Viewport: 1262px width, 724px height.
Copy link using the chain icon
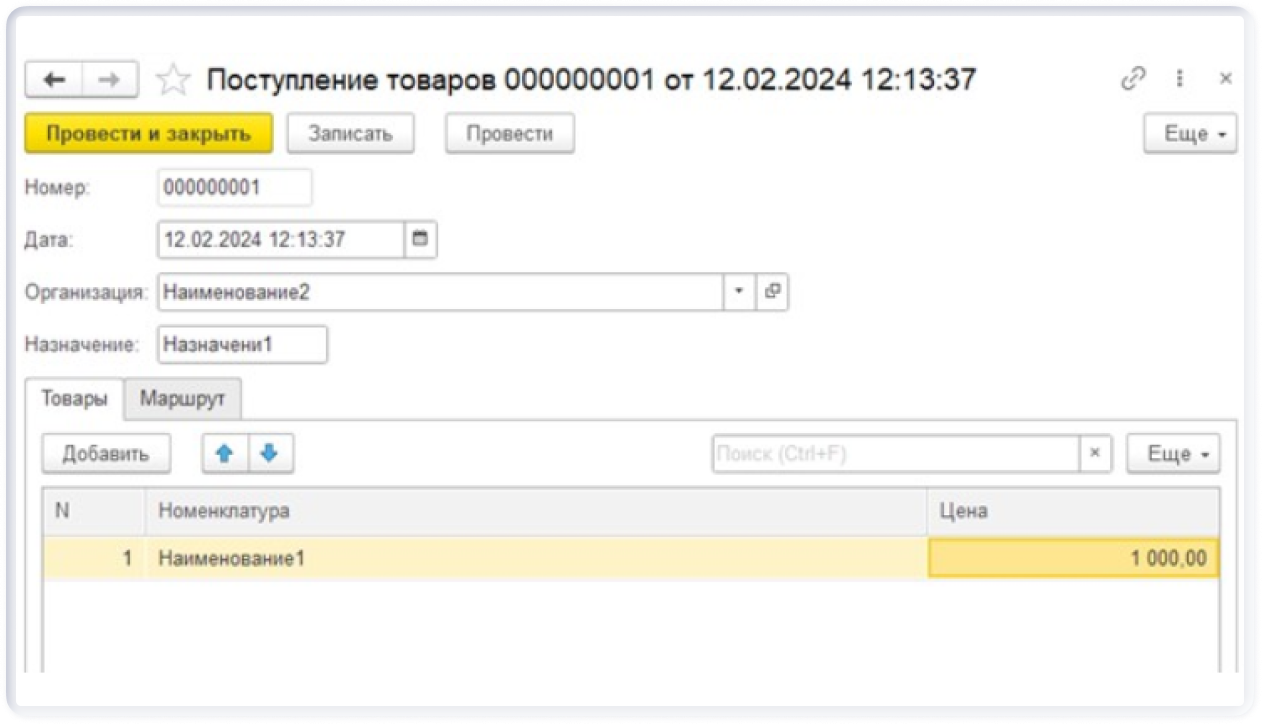point(1133,79)
